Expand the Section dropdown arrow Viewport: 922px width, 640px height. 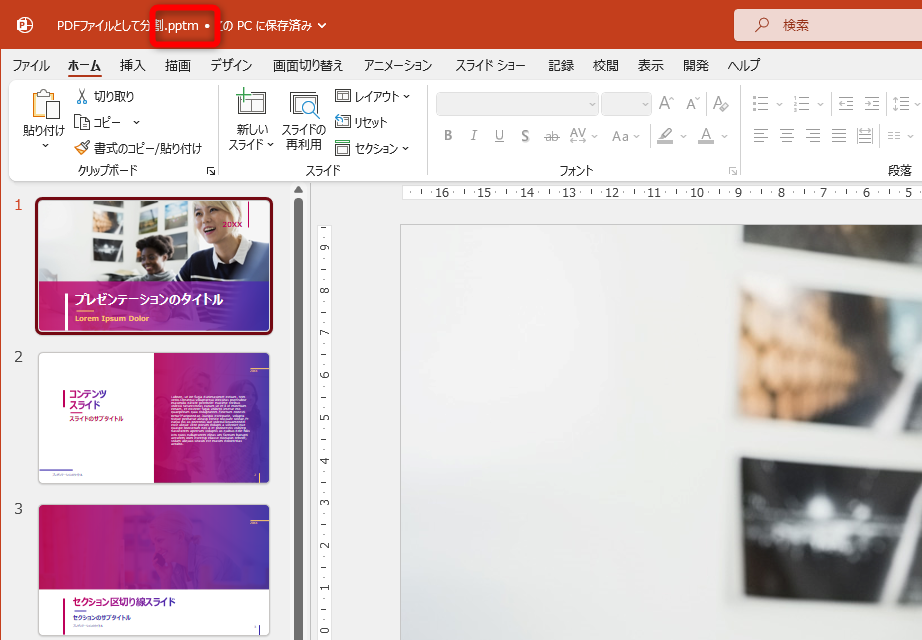[x=406, y=148]
